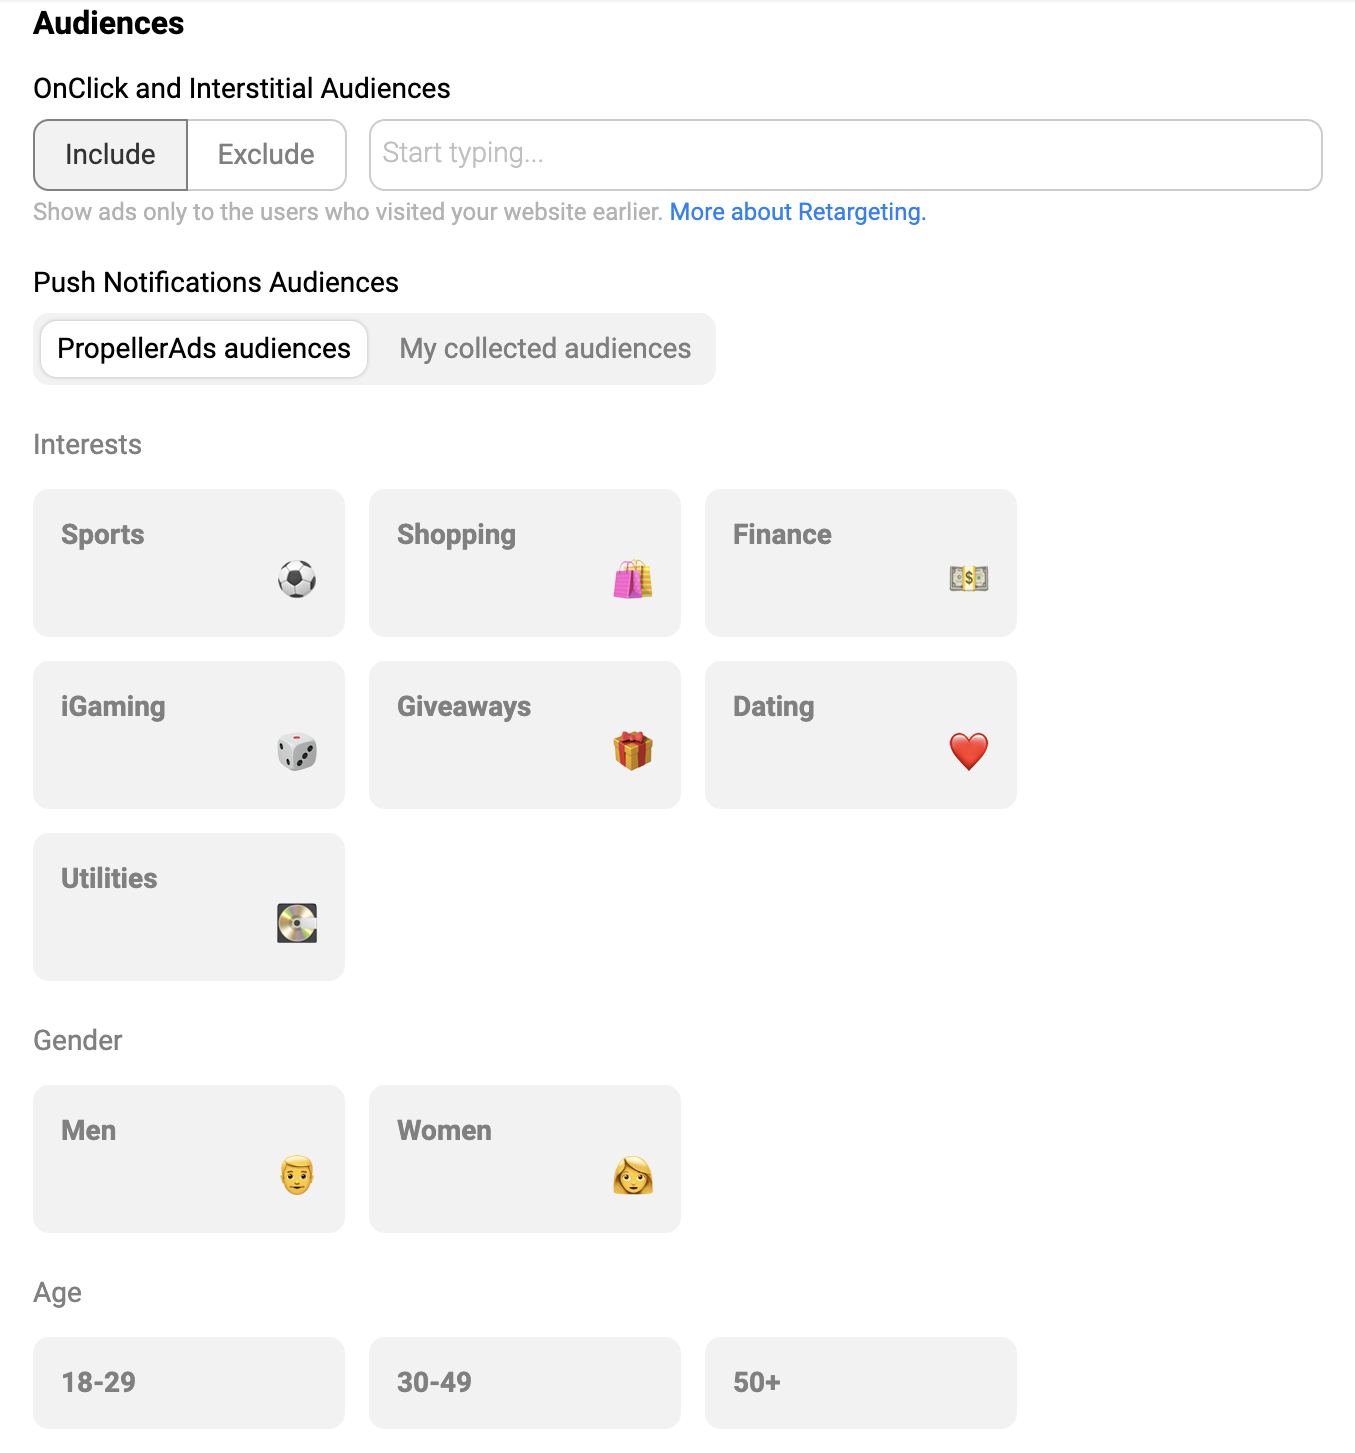Toggle the 50+ age group
1355x1453 pixels.
861,1382
